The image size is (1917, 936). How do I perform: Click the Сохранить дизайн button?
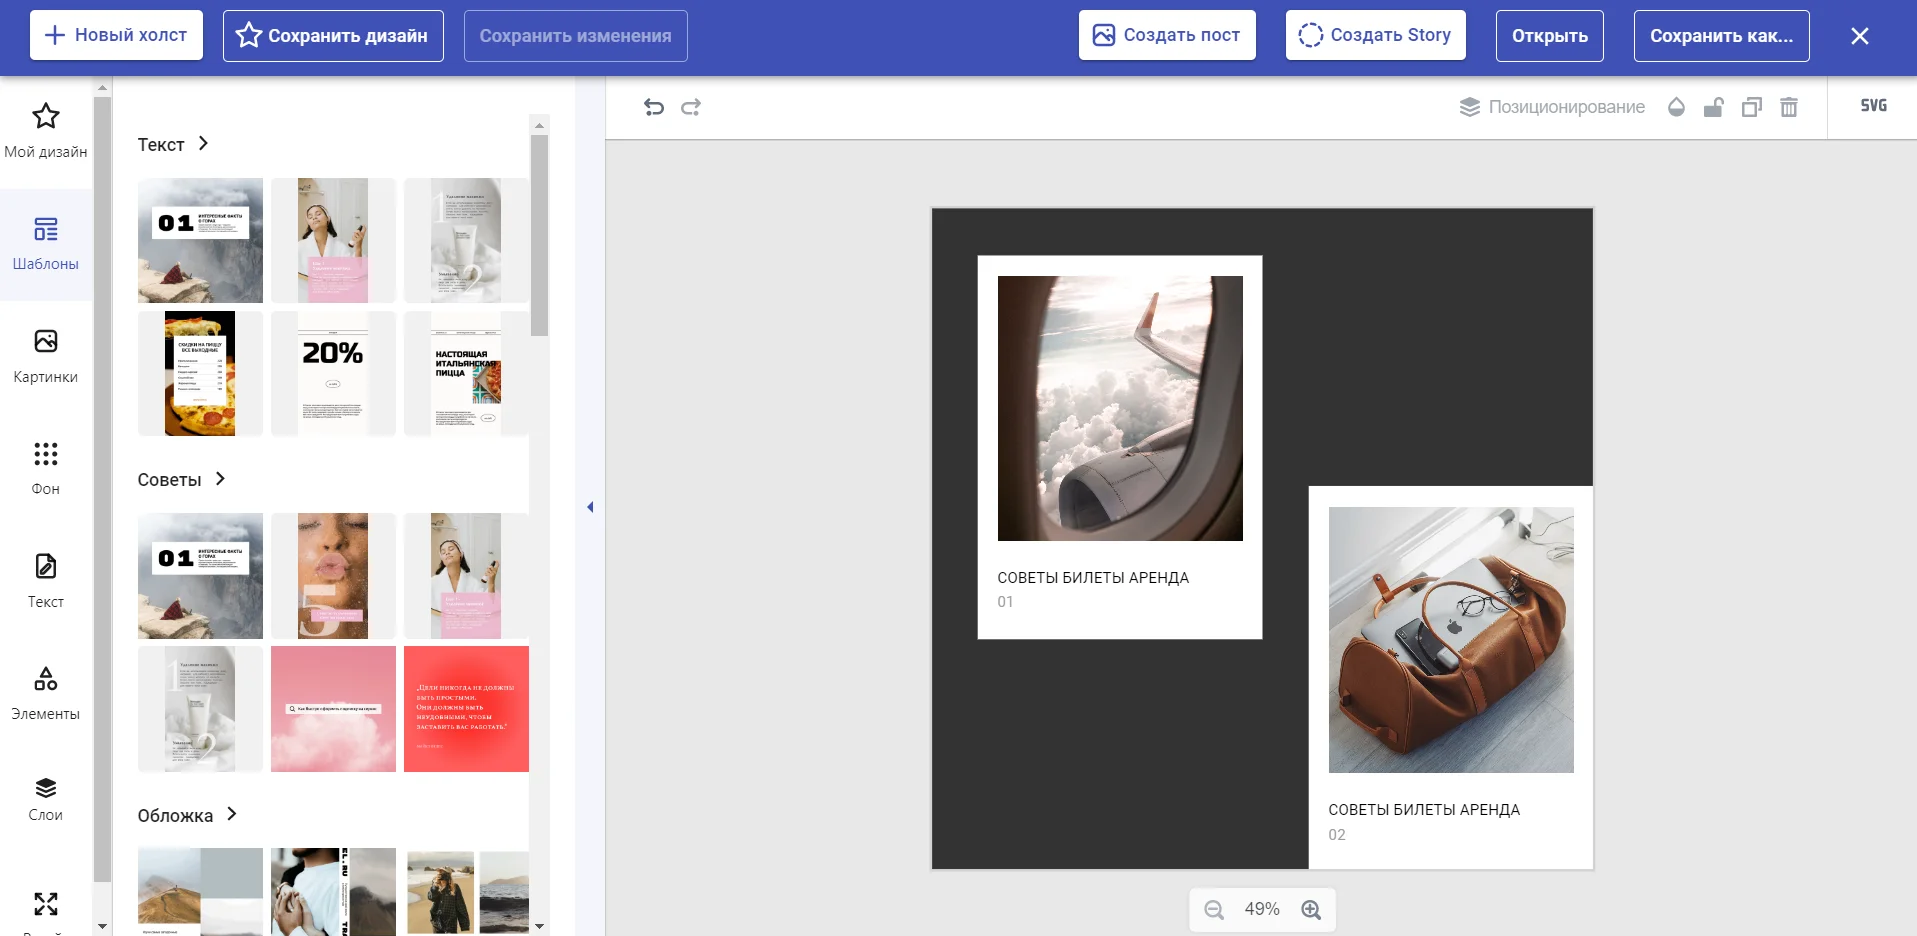pos(333,36)
